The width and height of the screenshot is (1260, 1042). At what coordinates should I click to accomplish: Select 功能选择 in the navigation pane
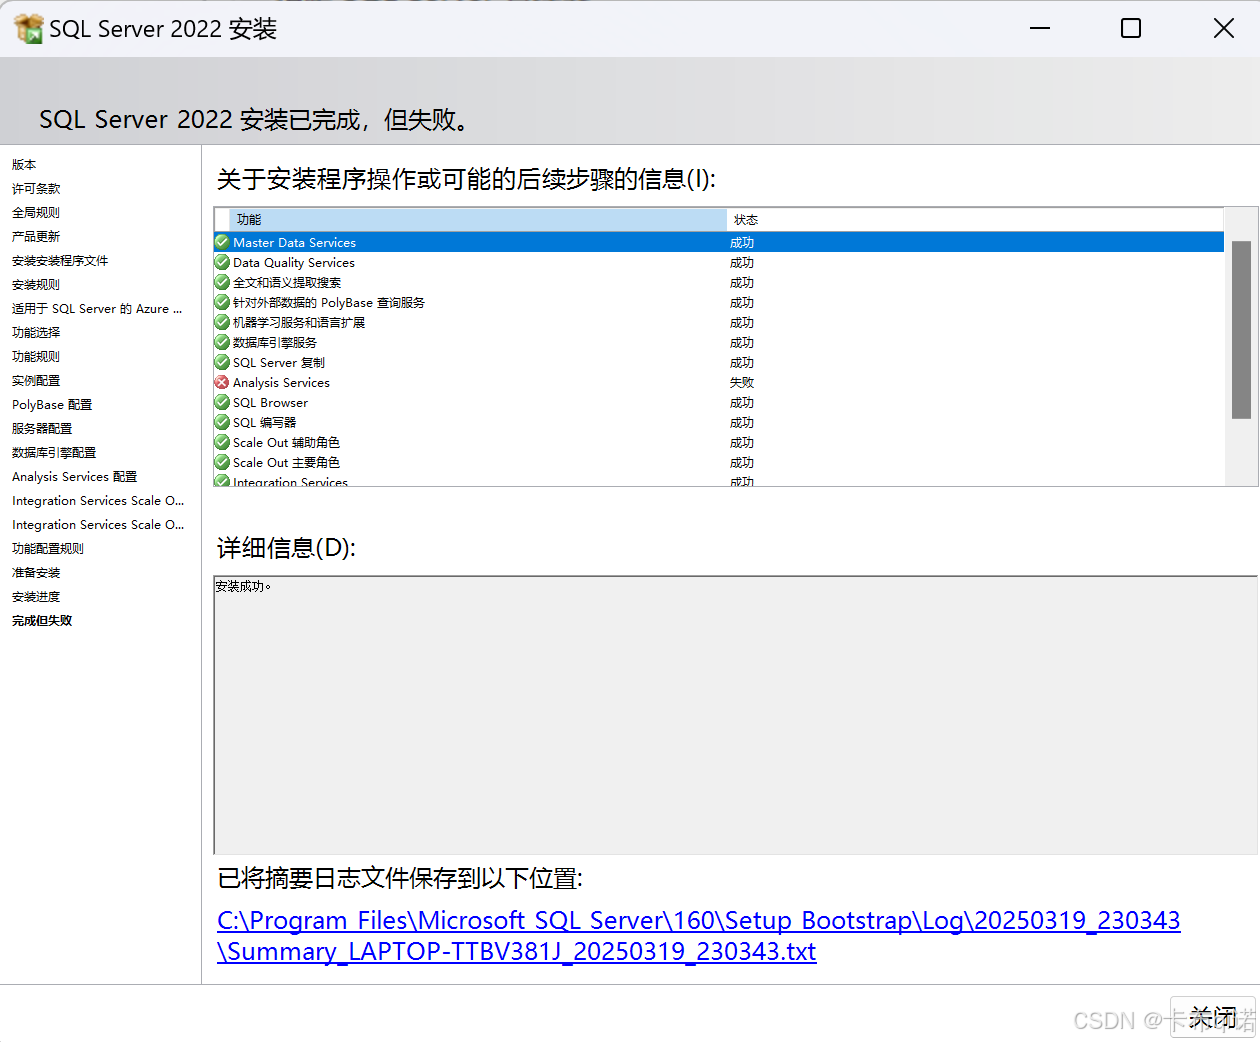click(x=36, y=332)
